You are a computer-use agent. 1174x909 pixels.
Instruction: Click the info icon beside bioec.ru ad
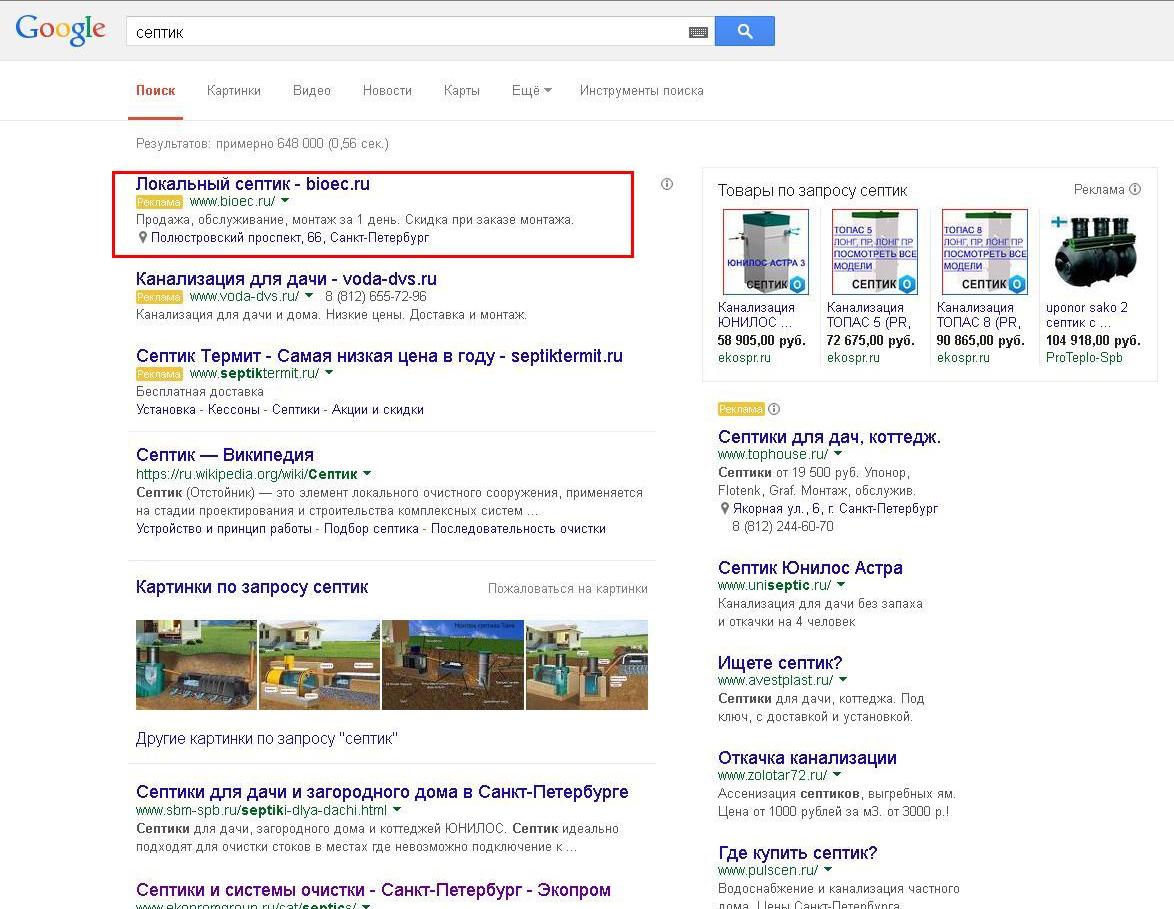pyautogui.click(x=666, y=183)
